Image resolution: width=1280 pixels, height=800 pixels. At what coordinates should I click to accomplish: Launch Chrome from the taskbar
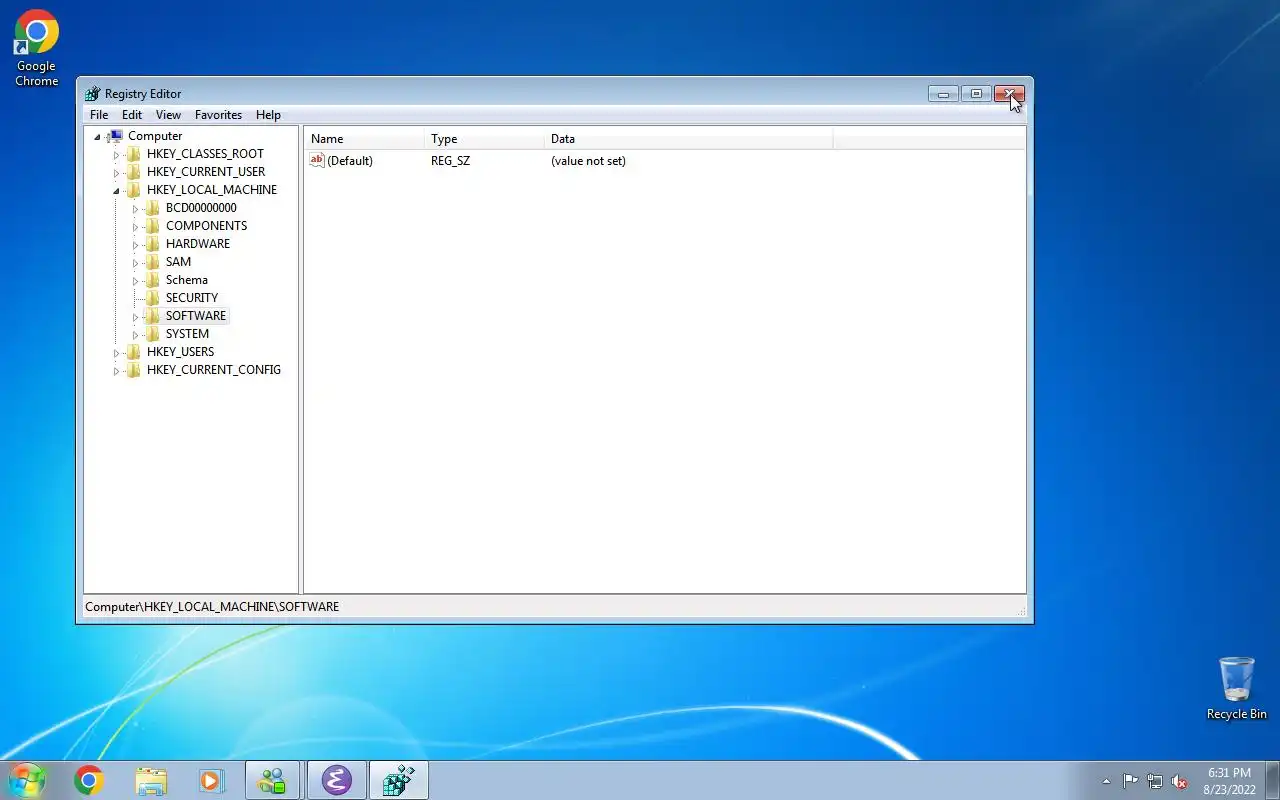(89, 780)
